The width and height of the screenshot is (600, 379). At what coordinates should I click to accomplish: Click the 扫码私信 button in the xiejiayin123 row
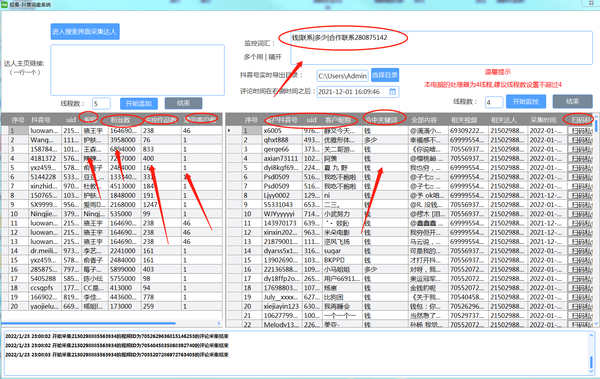580,307
